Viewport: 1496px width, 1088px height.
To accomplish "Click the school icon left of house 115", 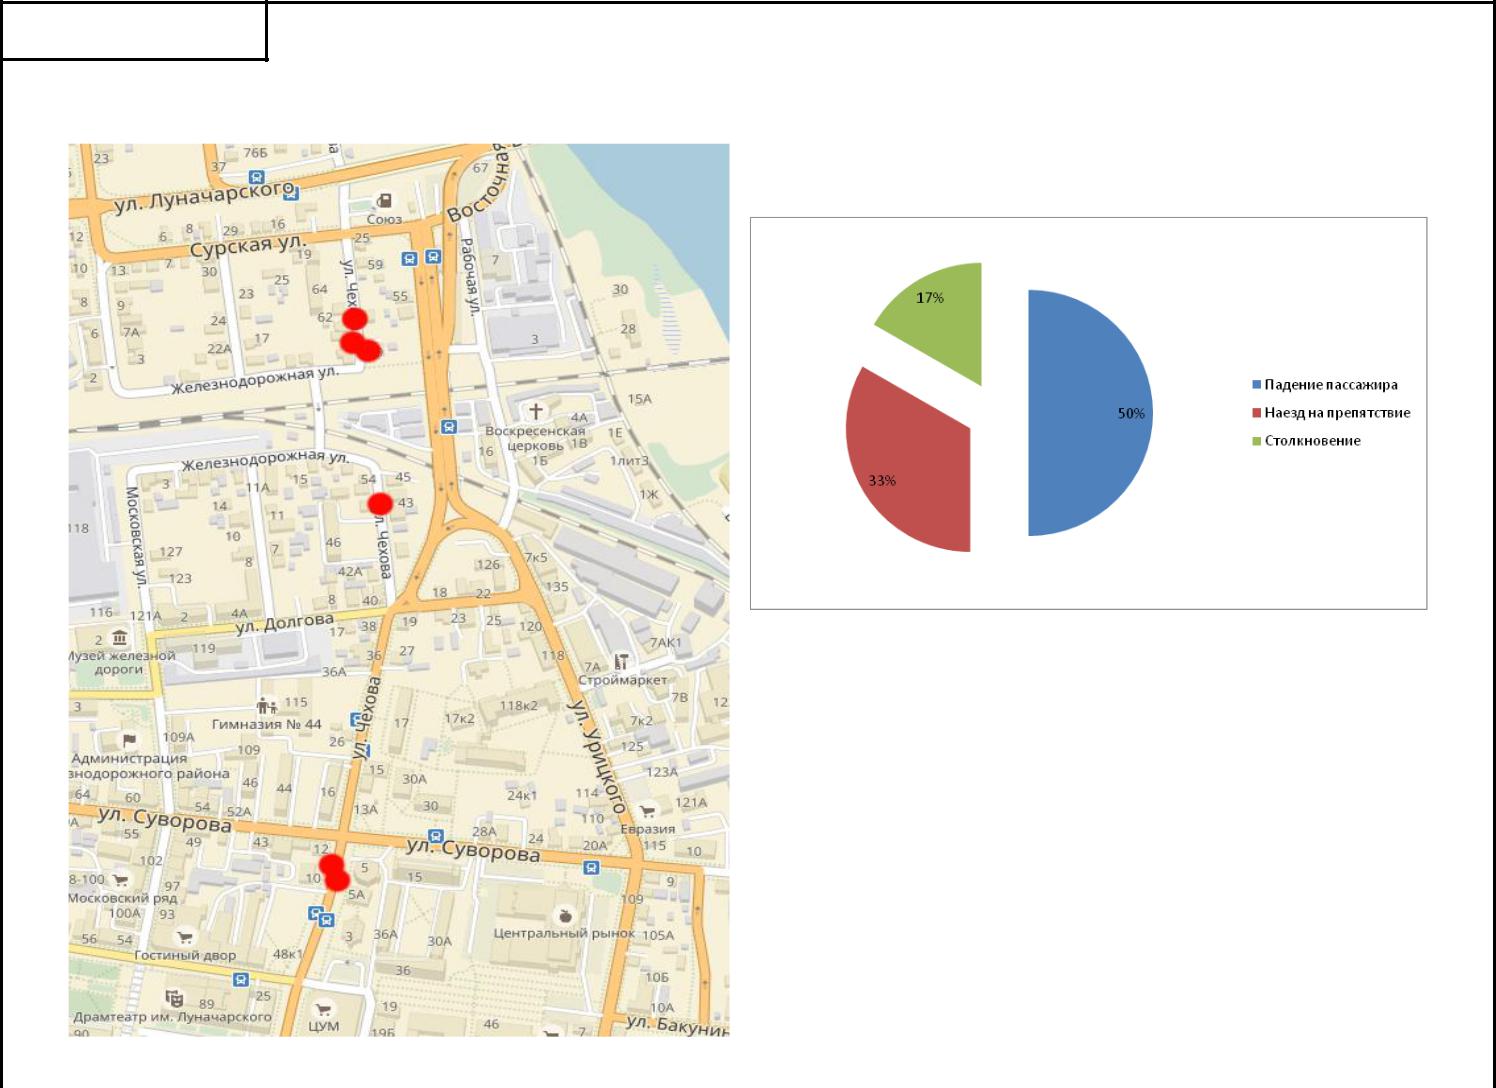I will pyautogui.click(x=266, y=705).
